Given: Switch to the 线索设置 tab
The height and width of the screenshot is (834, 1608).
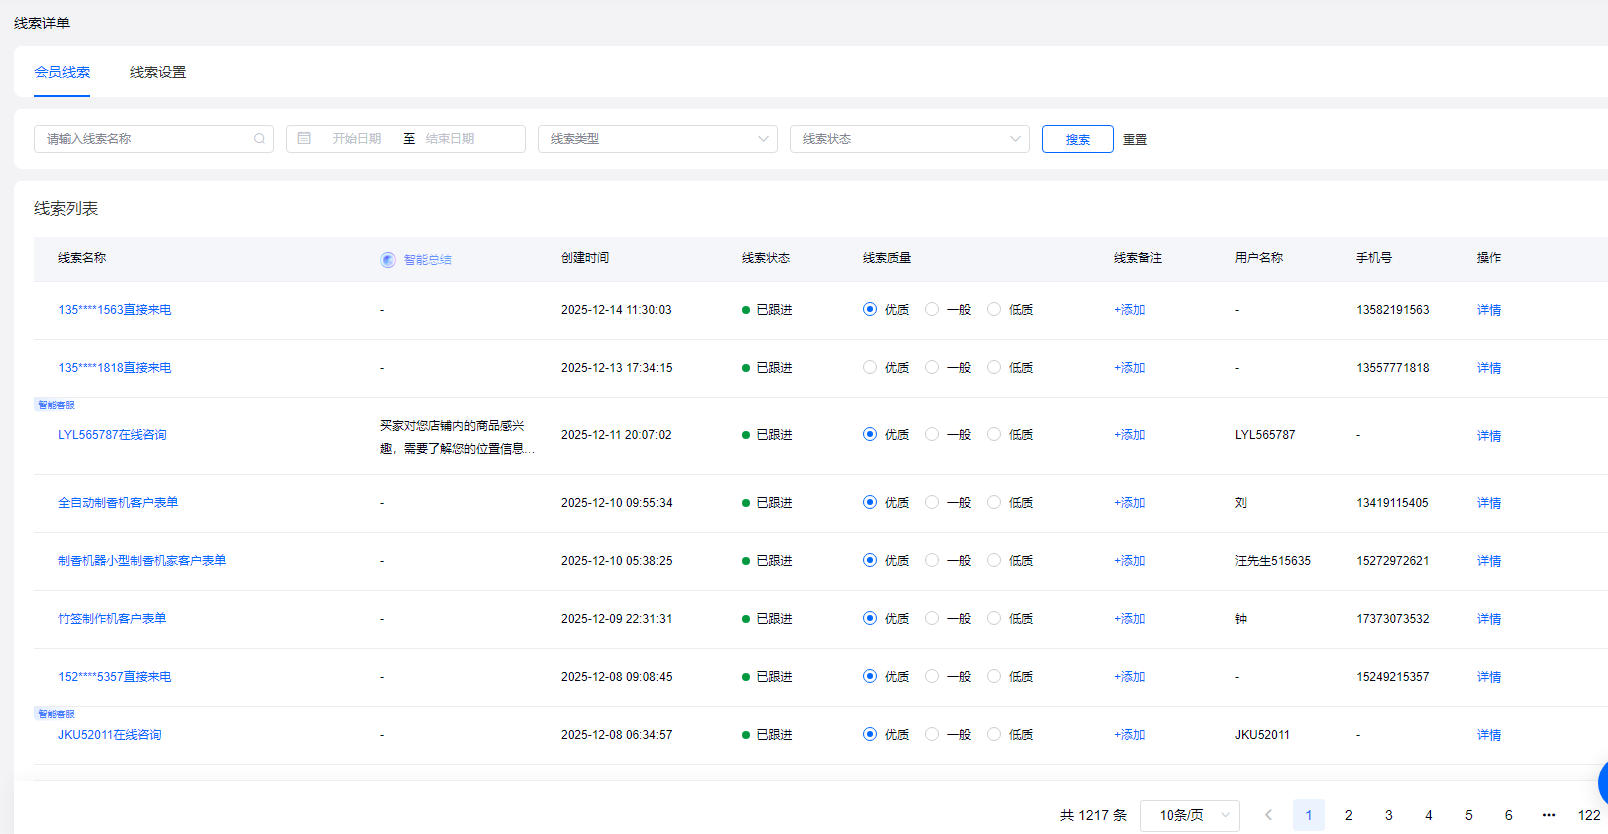Looking at the screenshot, I should 158,72.
